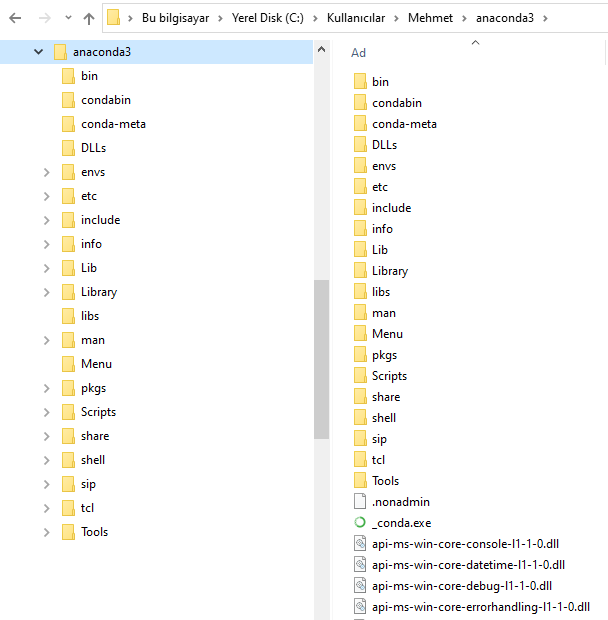Screen dimensions: 608x620
Task: Expand the etc node in tree
Action: click(47, 196)
